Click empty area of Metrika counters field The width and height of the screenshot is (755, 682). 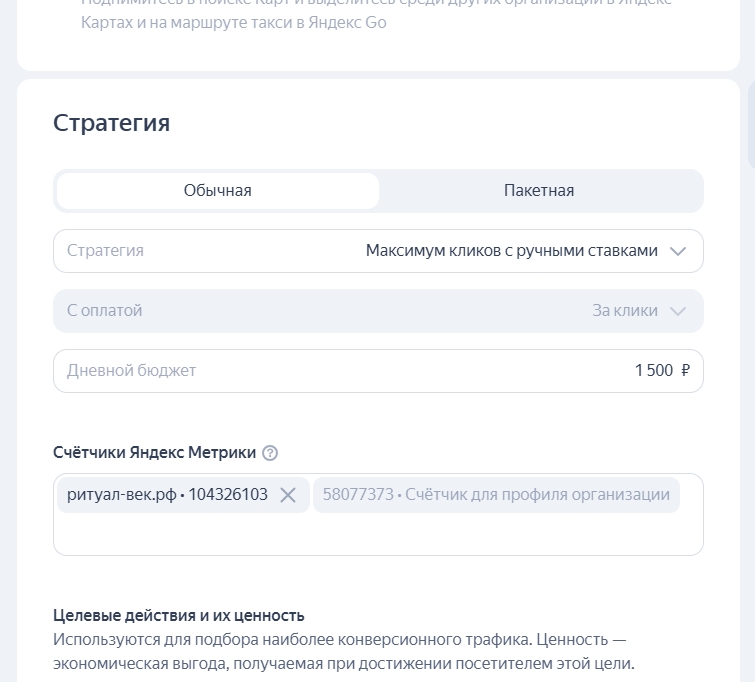tap(378, 535)
